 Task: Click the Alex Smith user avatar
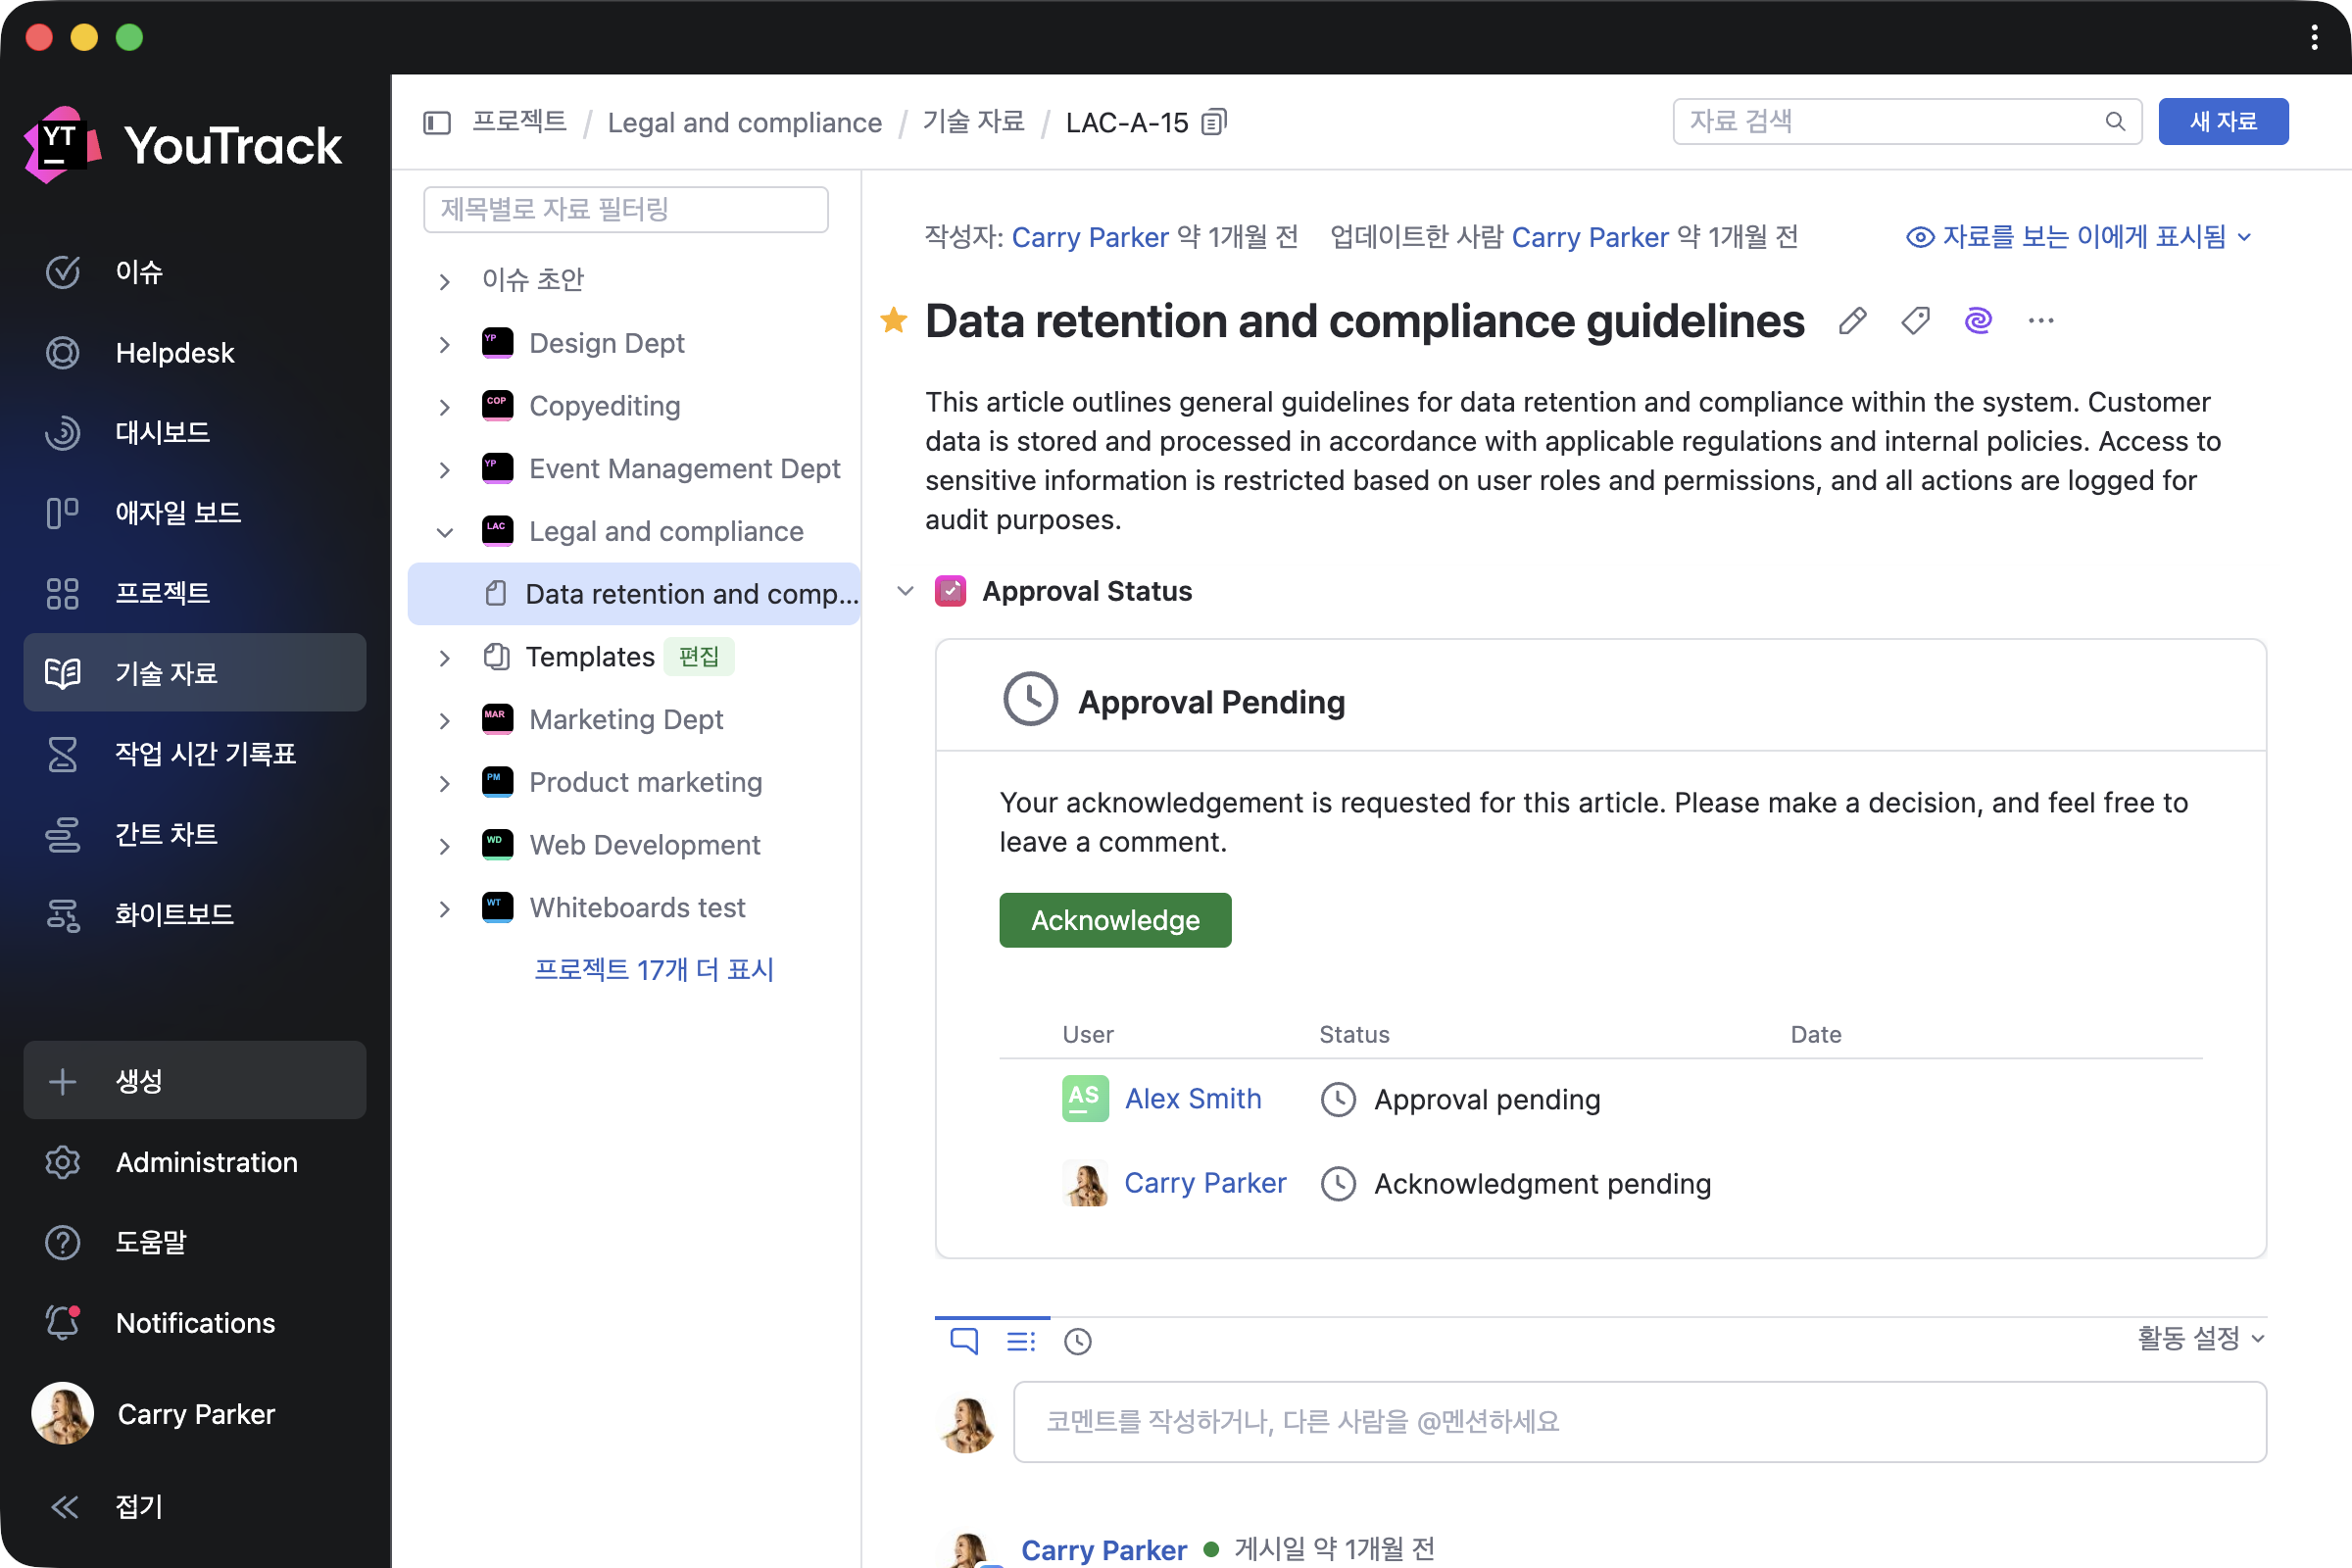(1085, 1098)
